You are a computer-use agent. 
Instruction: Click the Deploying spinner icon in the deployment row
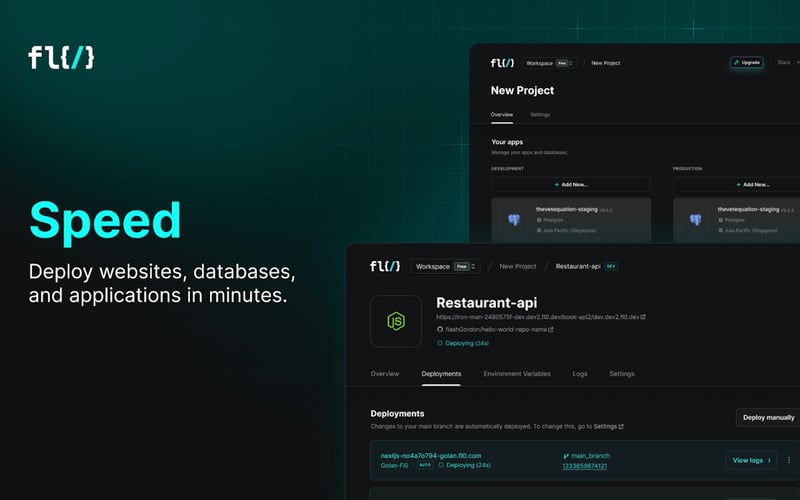pos(441,465)
